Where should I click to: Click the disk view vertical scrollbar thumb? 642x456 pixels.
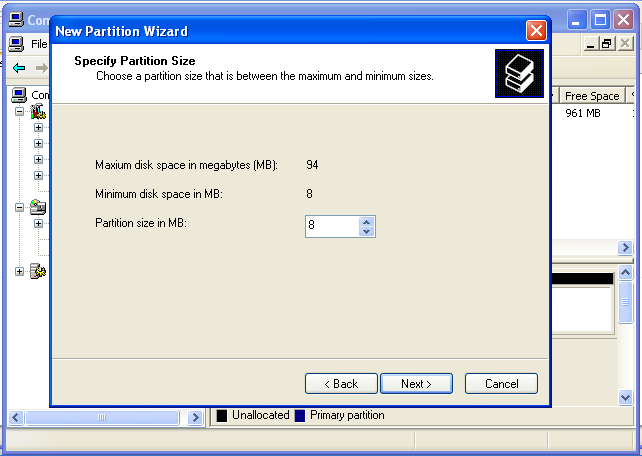click(625, 302)
